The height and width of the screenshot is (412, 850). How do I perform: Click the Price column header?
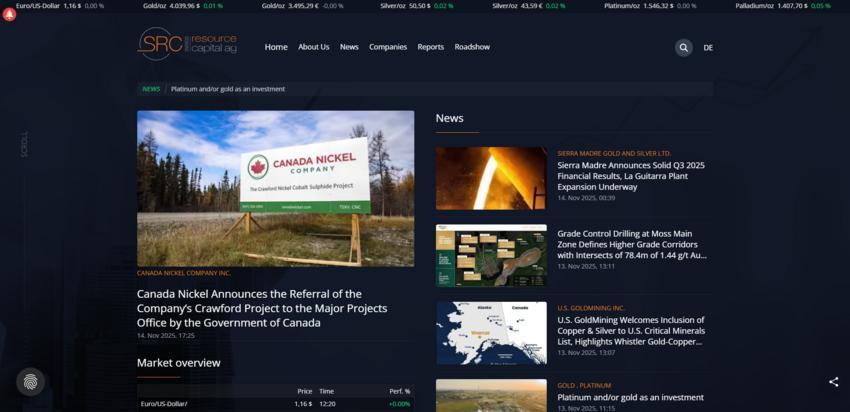tap(305, 391)
